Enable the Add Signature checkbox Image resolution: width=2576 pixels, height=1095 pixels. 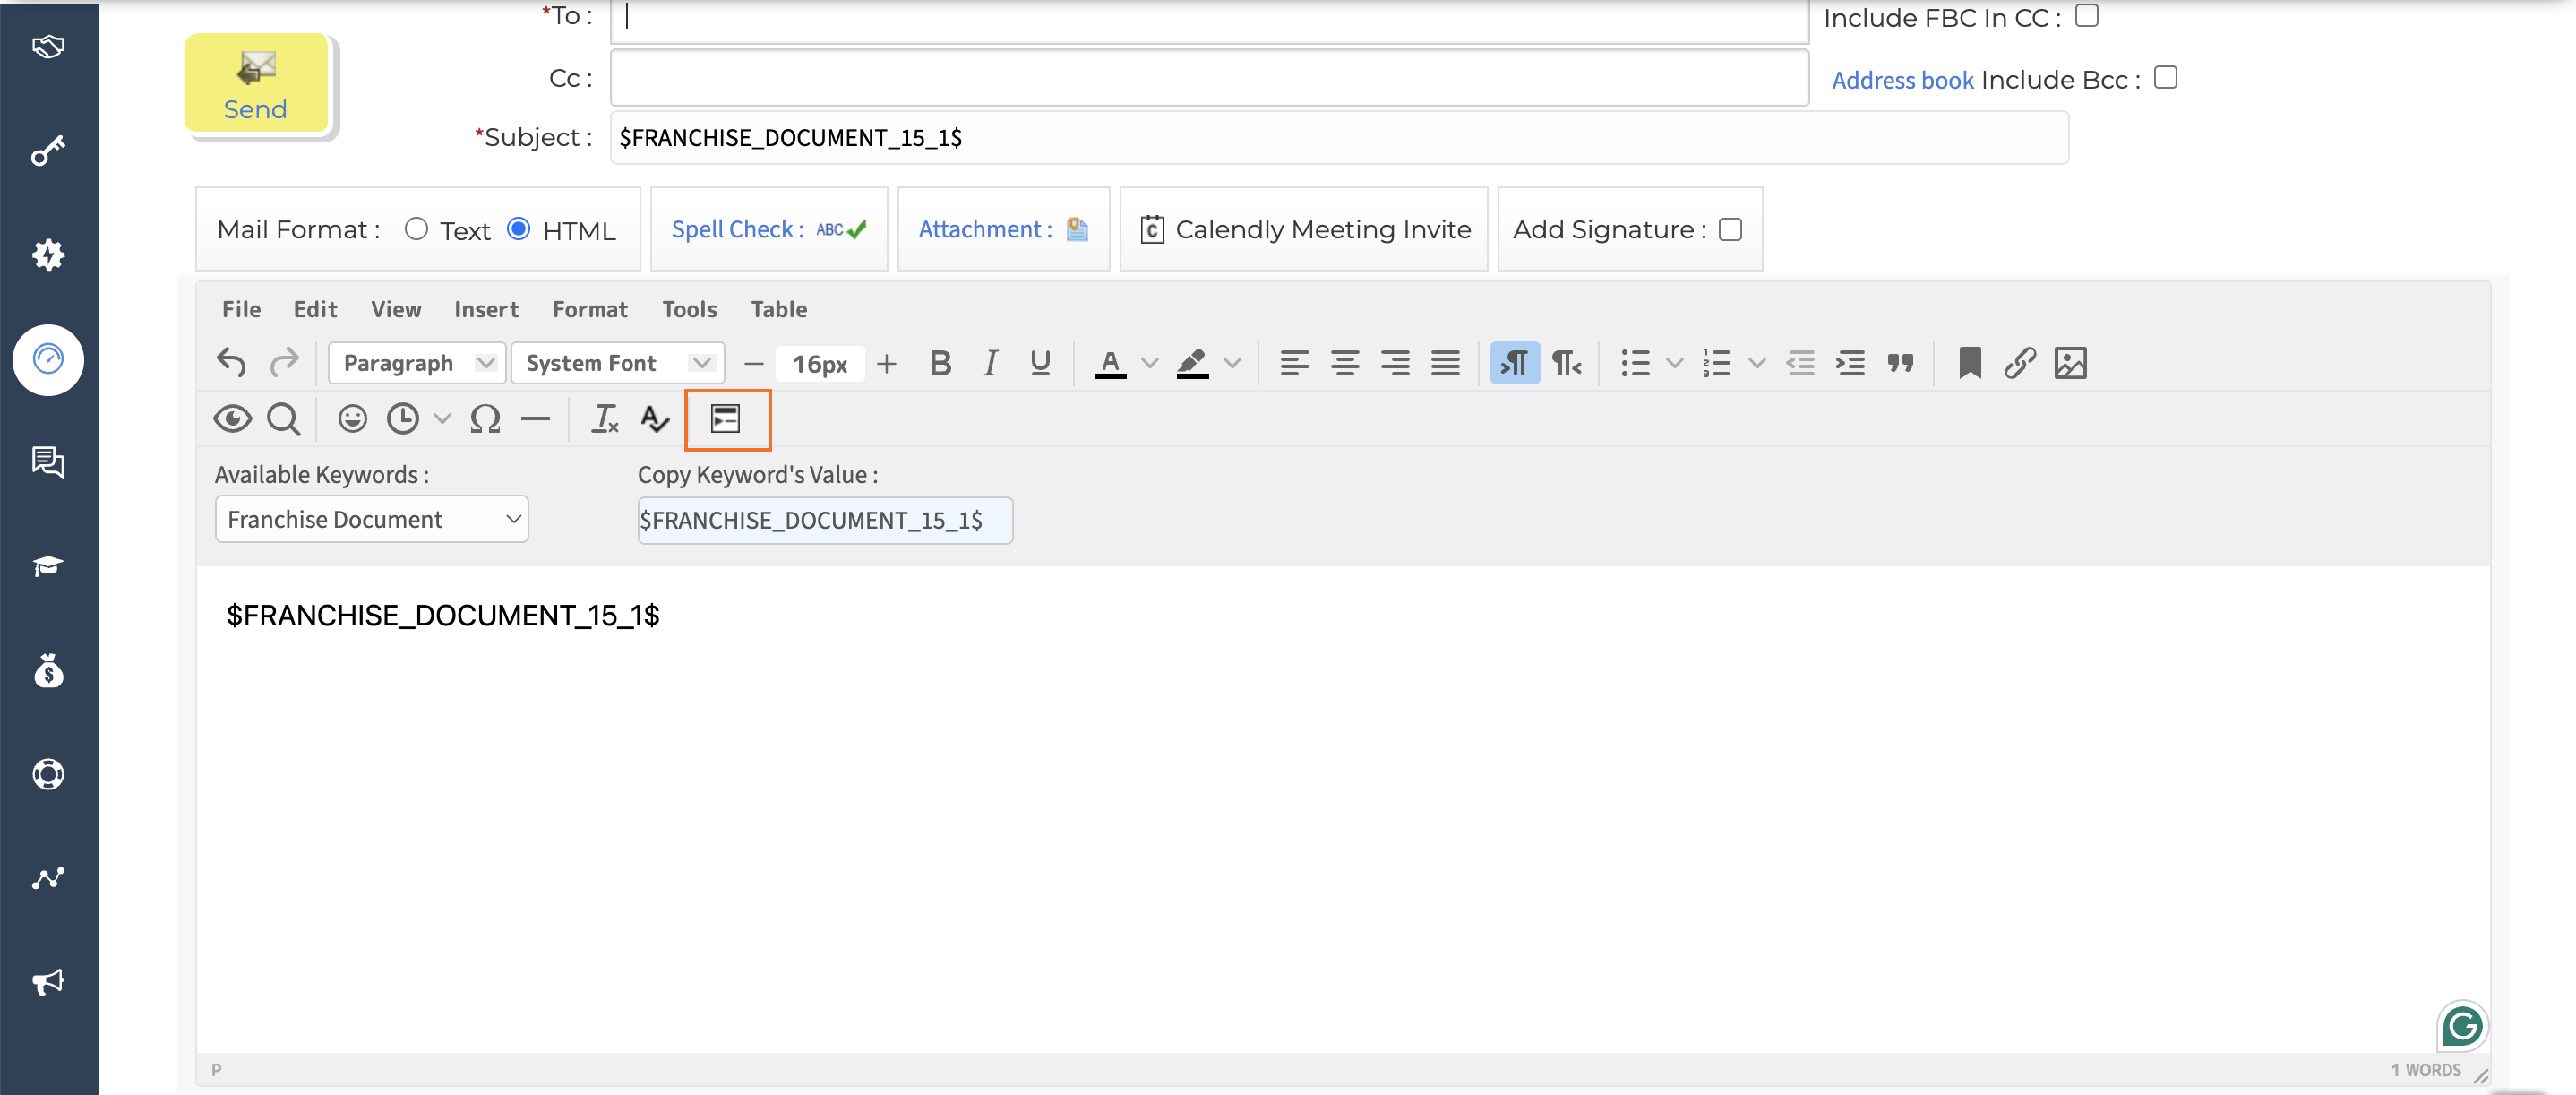pos(1731,230)
